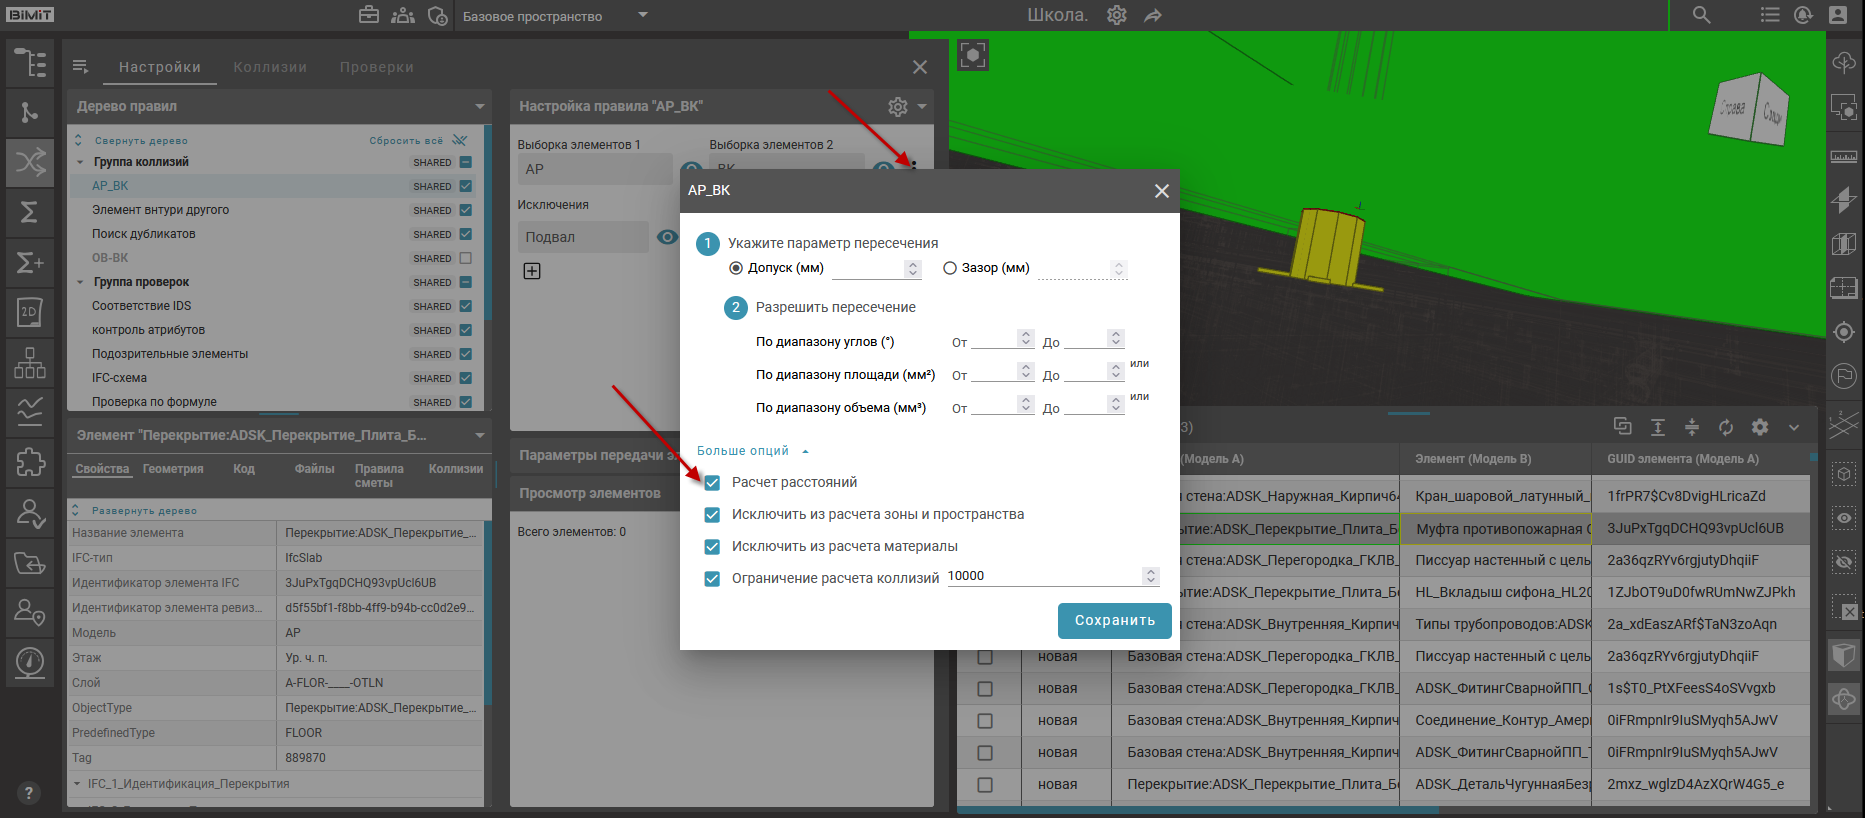Click the view cube in 3D viewport
Viewport: 1865px width, 818px height.
(x=1751, y=109)
